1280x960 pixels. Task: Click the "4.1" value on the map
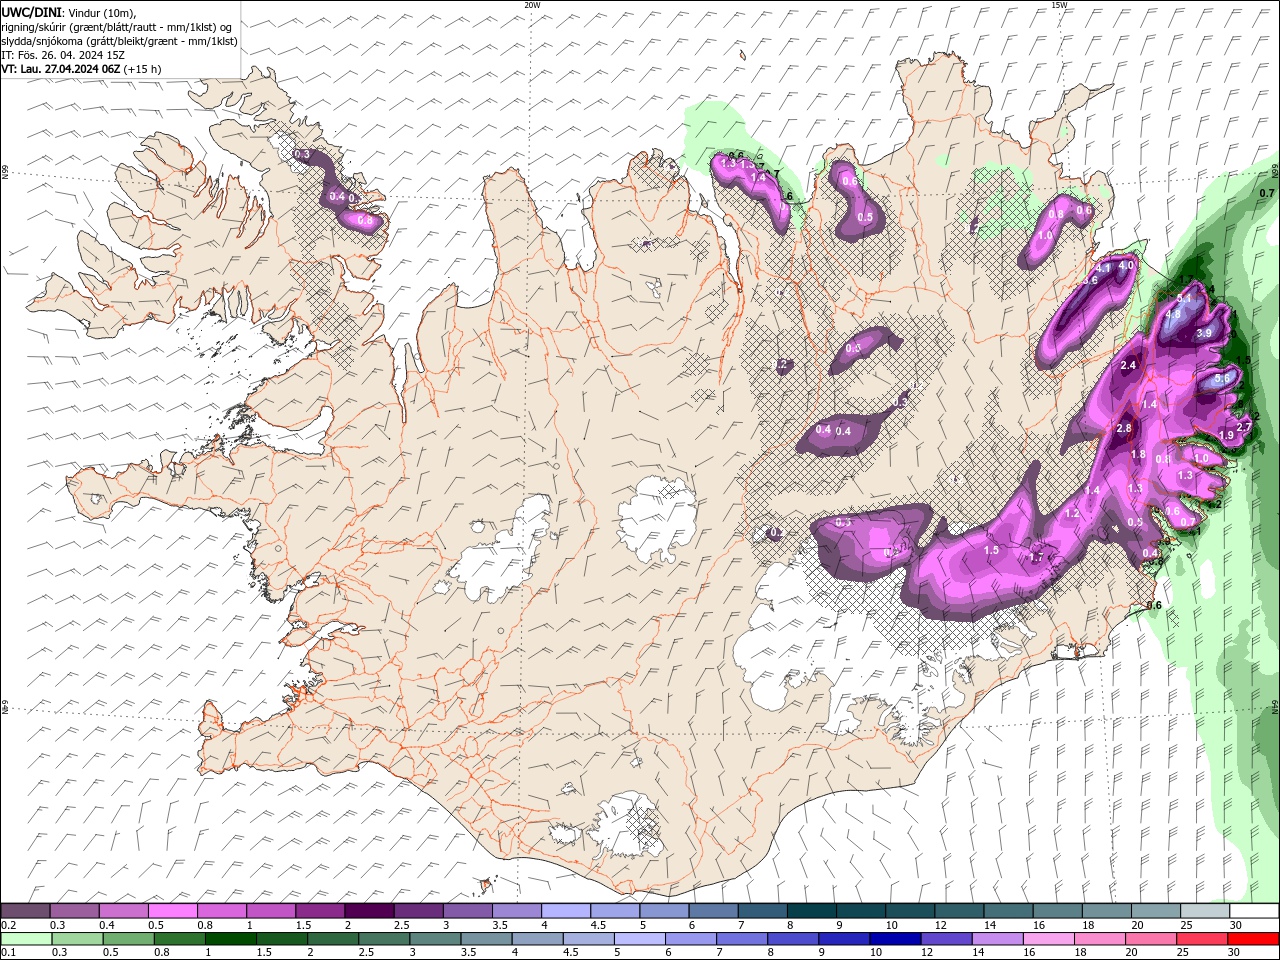(x=1104, y=268)
